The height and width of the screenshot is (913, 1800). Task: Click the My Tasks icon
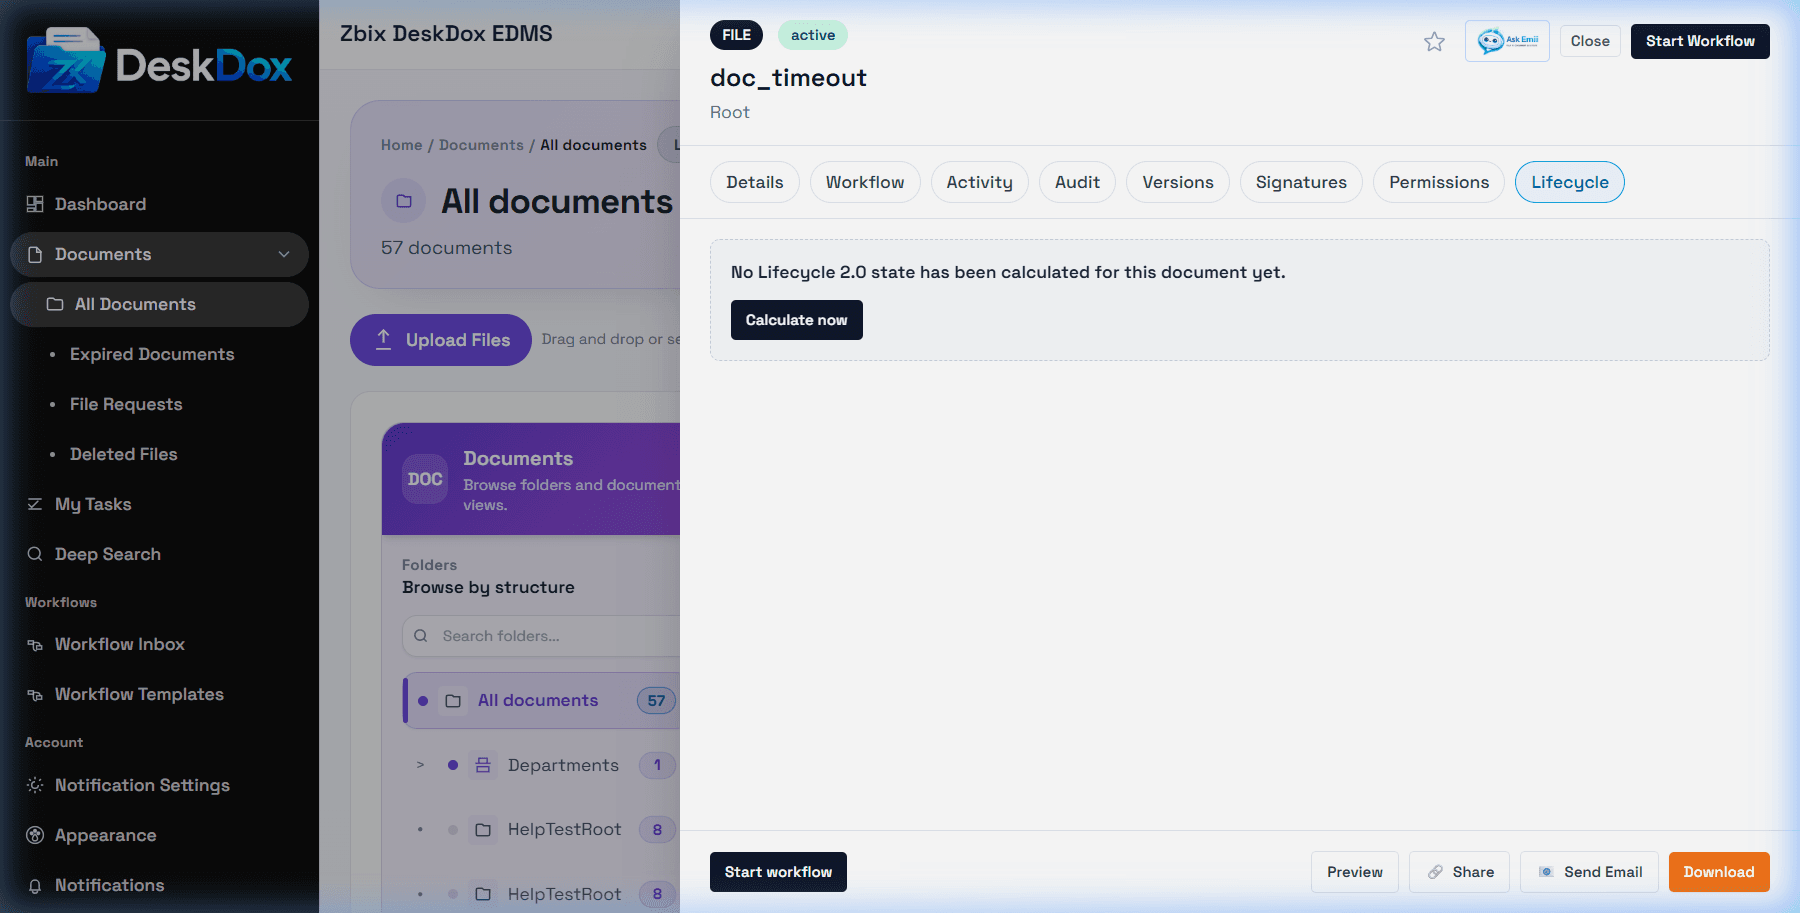(35, 504)
